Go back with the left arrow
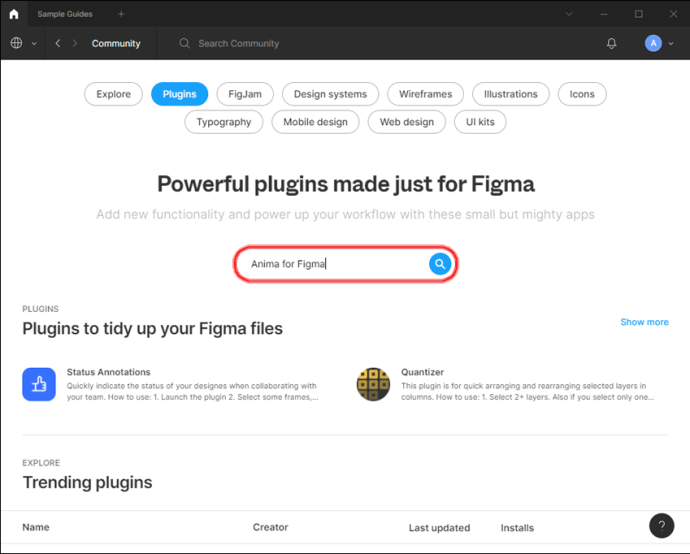 tap(58, 43)
